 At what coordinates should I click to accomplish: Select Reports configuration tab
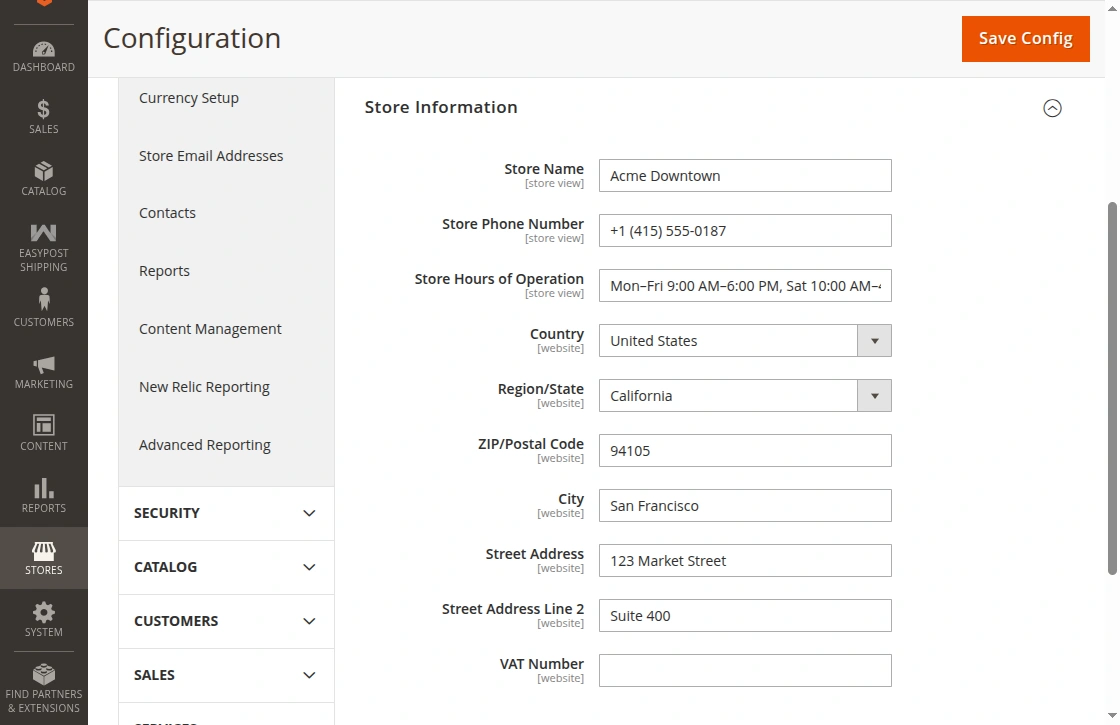164,271
